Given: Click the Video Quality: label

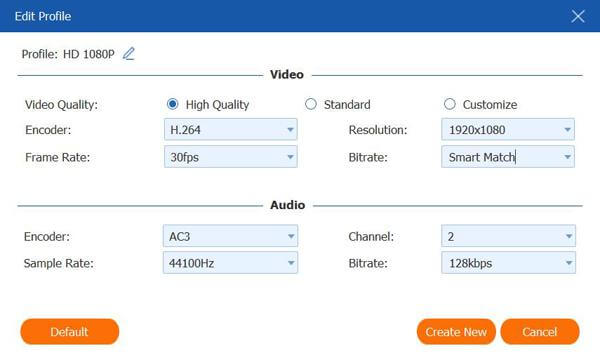Looking at the screenshot, I should coord(61,104).
